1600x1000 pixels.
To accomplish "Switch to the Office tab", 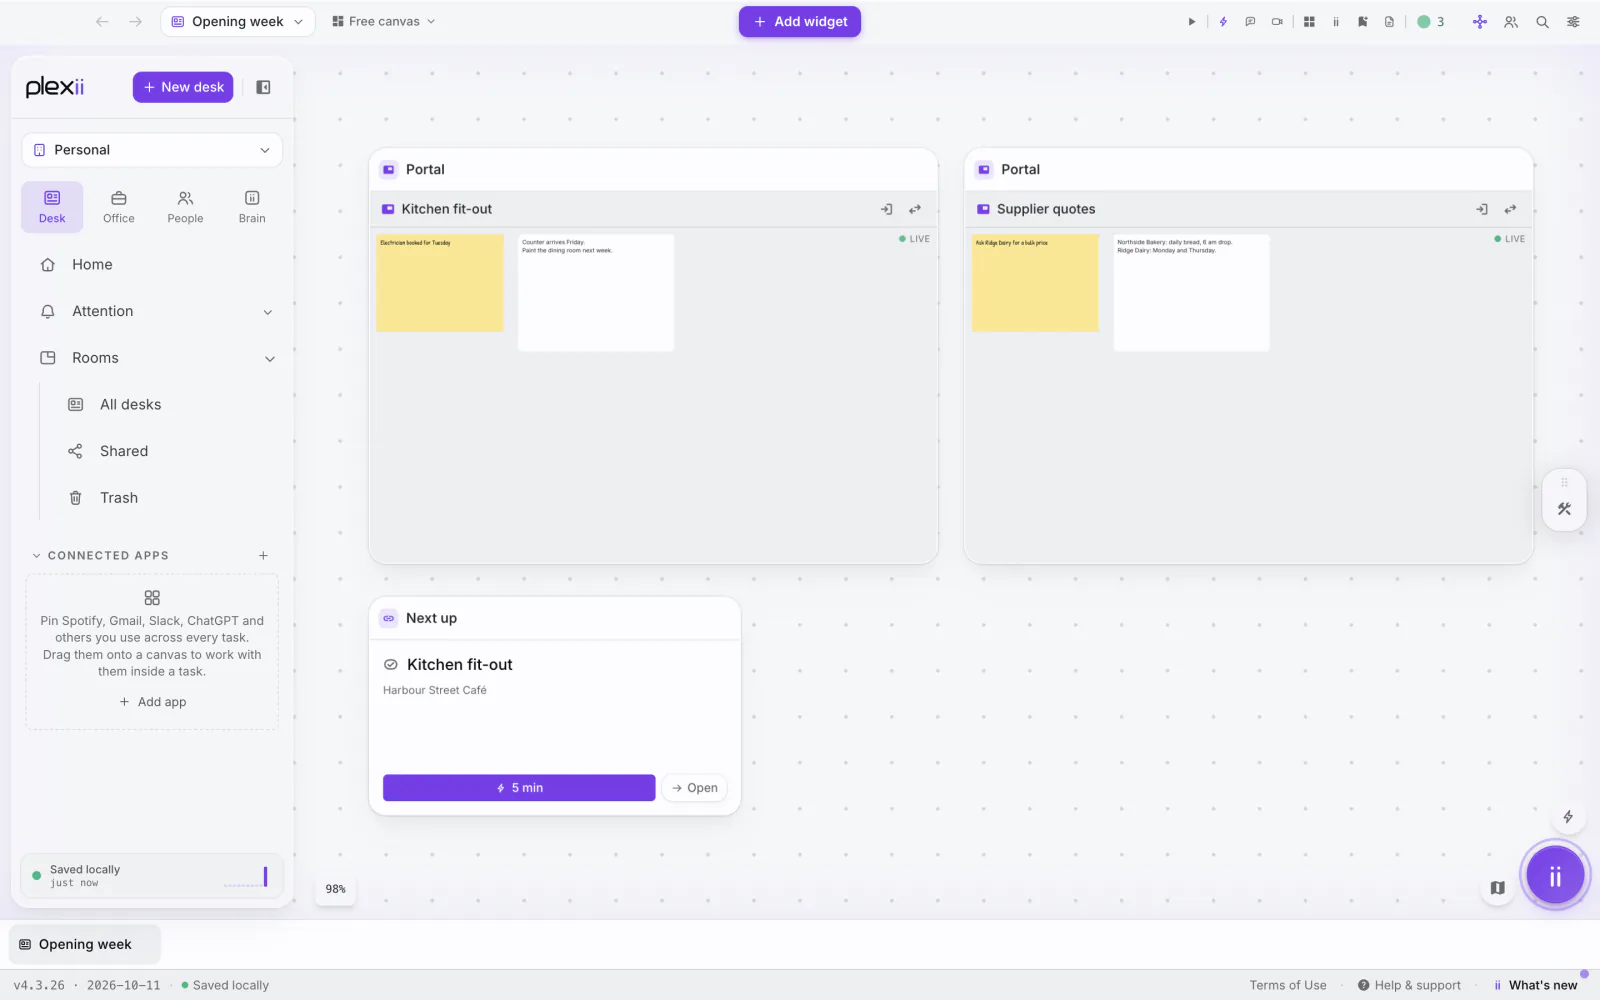I will tap(119, 207).
